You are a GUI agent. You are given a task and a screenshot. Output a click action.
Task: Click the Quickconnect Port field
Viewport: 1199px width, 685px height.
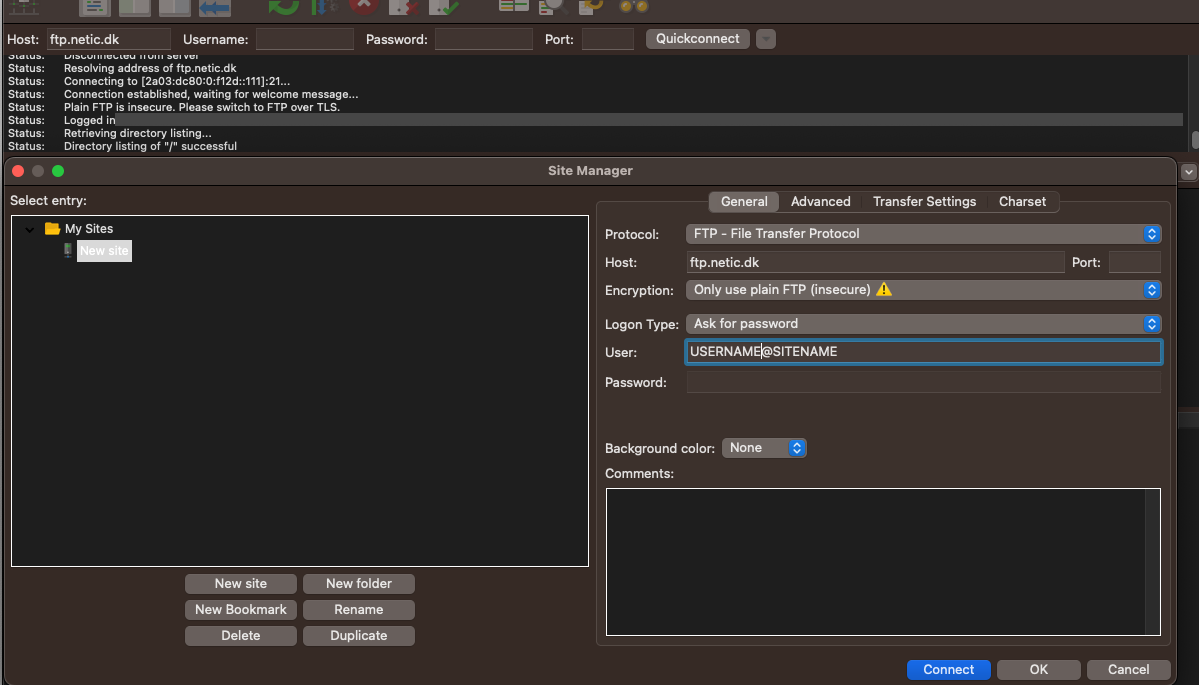pyautogui.click(x=608, y=39)
